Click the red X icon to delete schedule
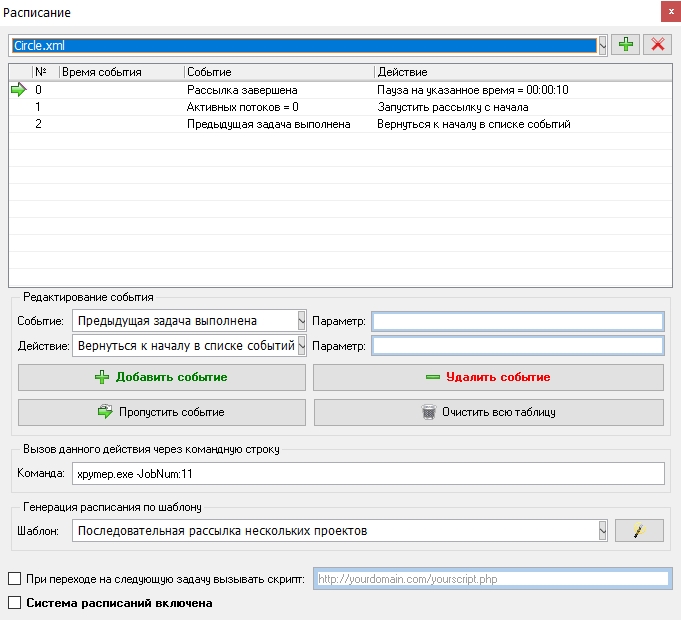Image resolution: width=681 pixels, height=621 pixels. click(657, 45)
